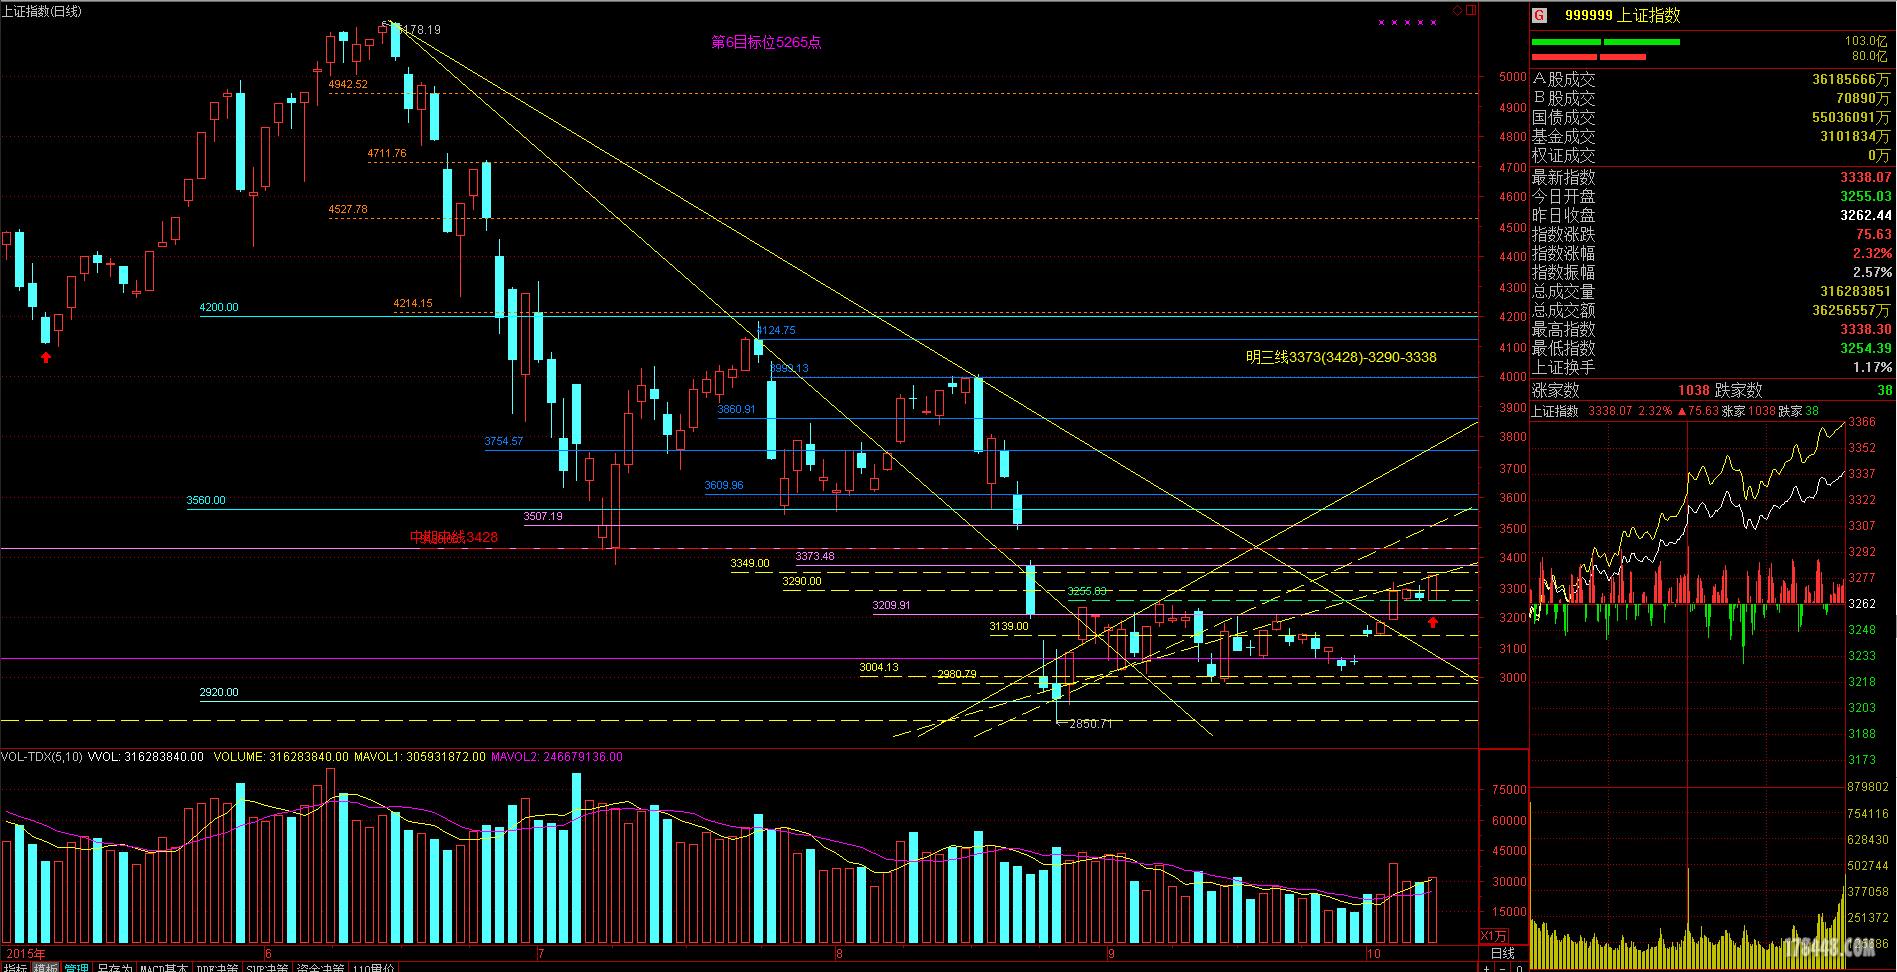The height and width of the screenshot is (972, 1897).
Task: Click the MAVOL1 value in volume header
Action: tap(420, 757)
